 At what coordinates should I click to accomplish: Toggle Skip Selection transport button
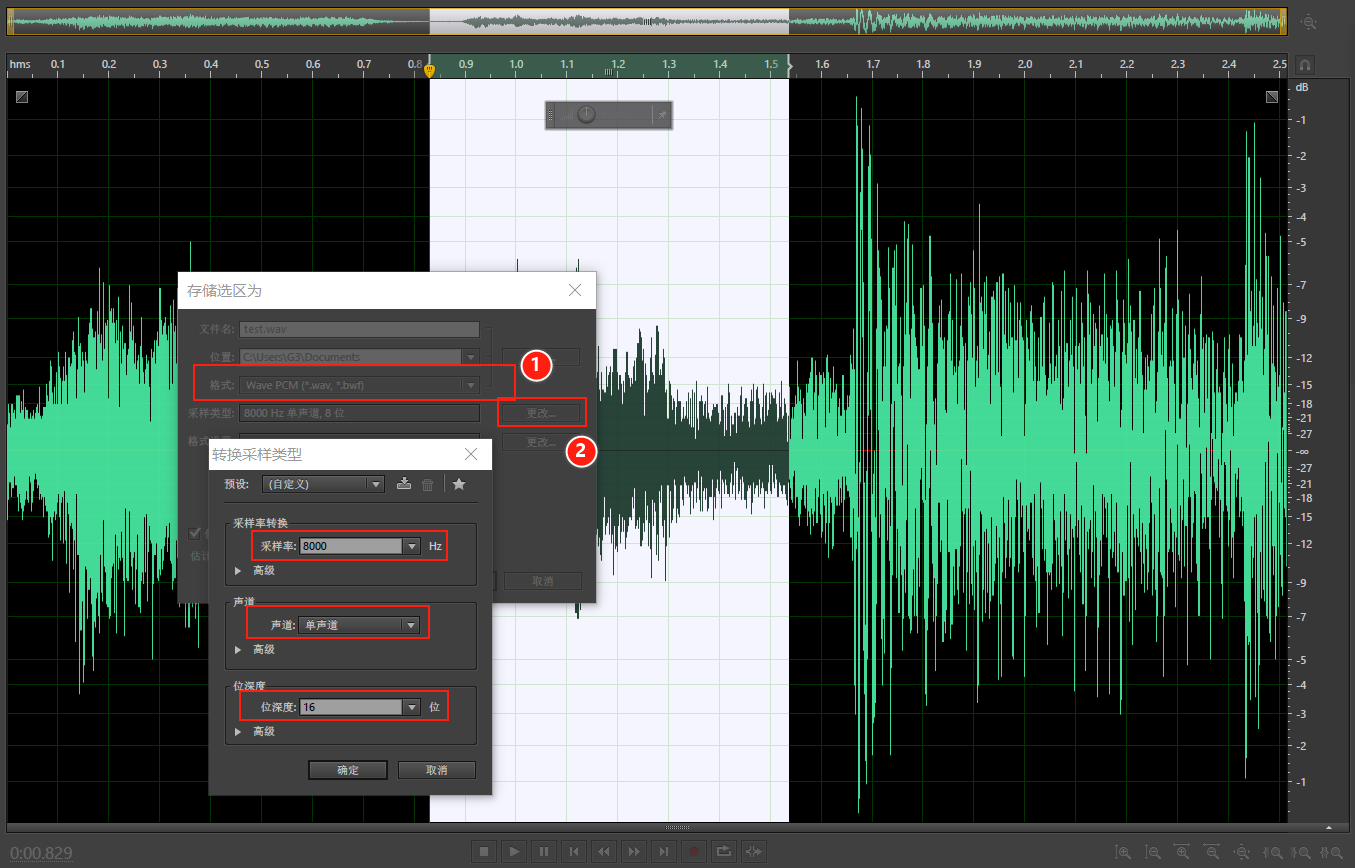[754, 851]
